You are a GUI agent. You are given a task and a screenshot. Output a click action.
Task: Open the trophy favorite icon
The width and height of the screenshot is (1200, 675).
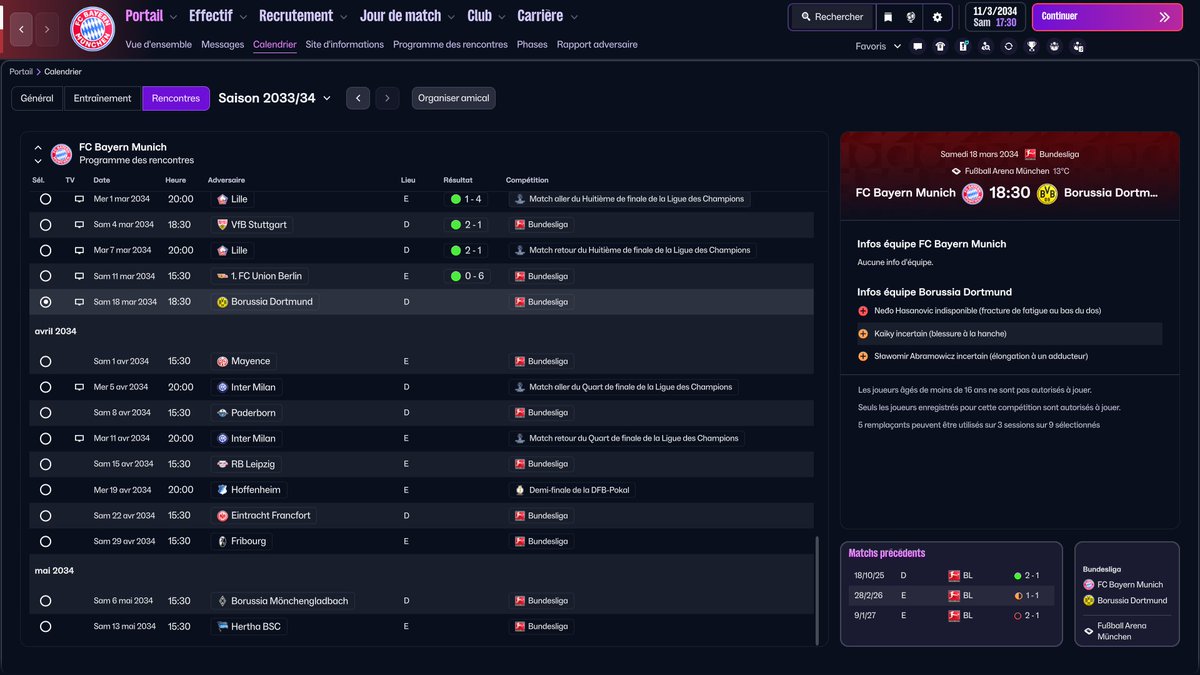[1032, 46]
